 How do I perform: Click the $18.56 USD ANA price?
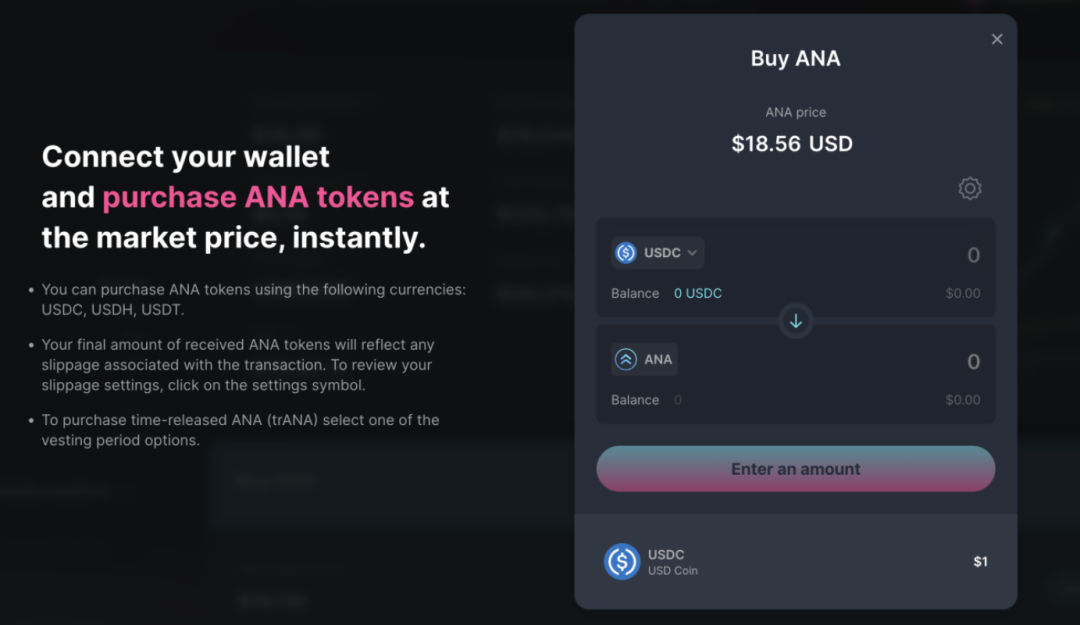[792, 144]
